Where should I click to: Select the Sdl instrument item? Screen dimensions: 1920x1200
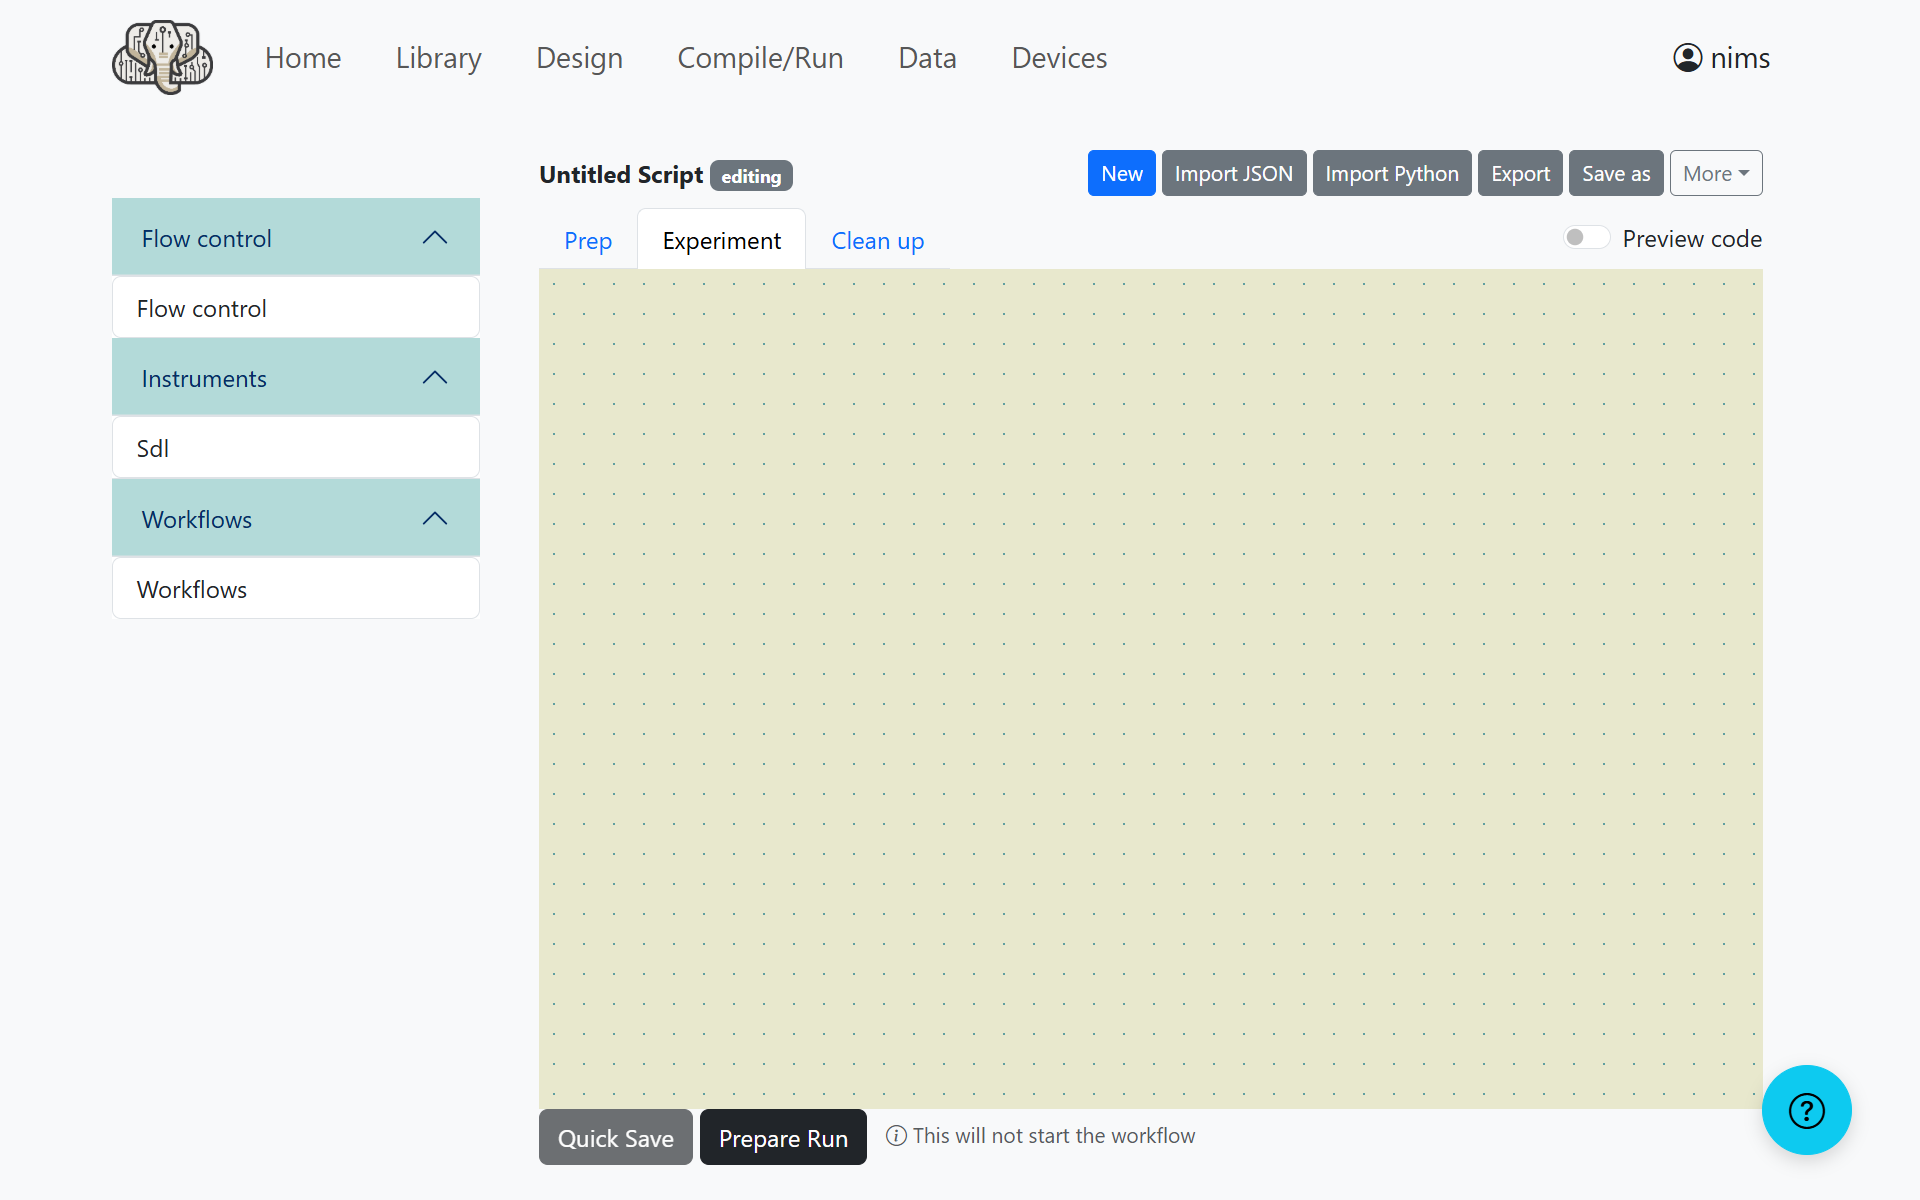(295, 449)
